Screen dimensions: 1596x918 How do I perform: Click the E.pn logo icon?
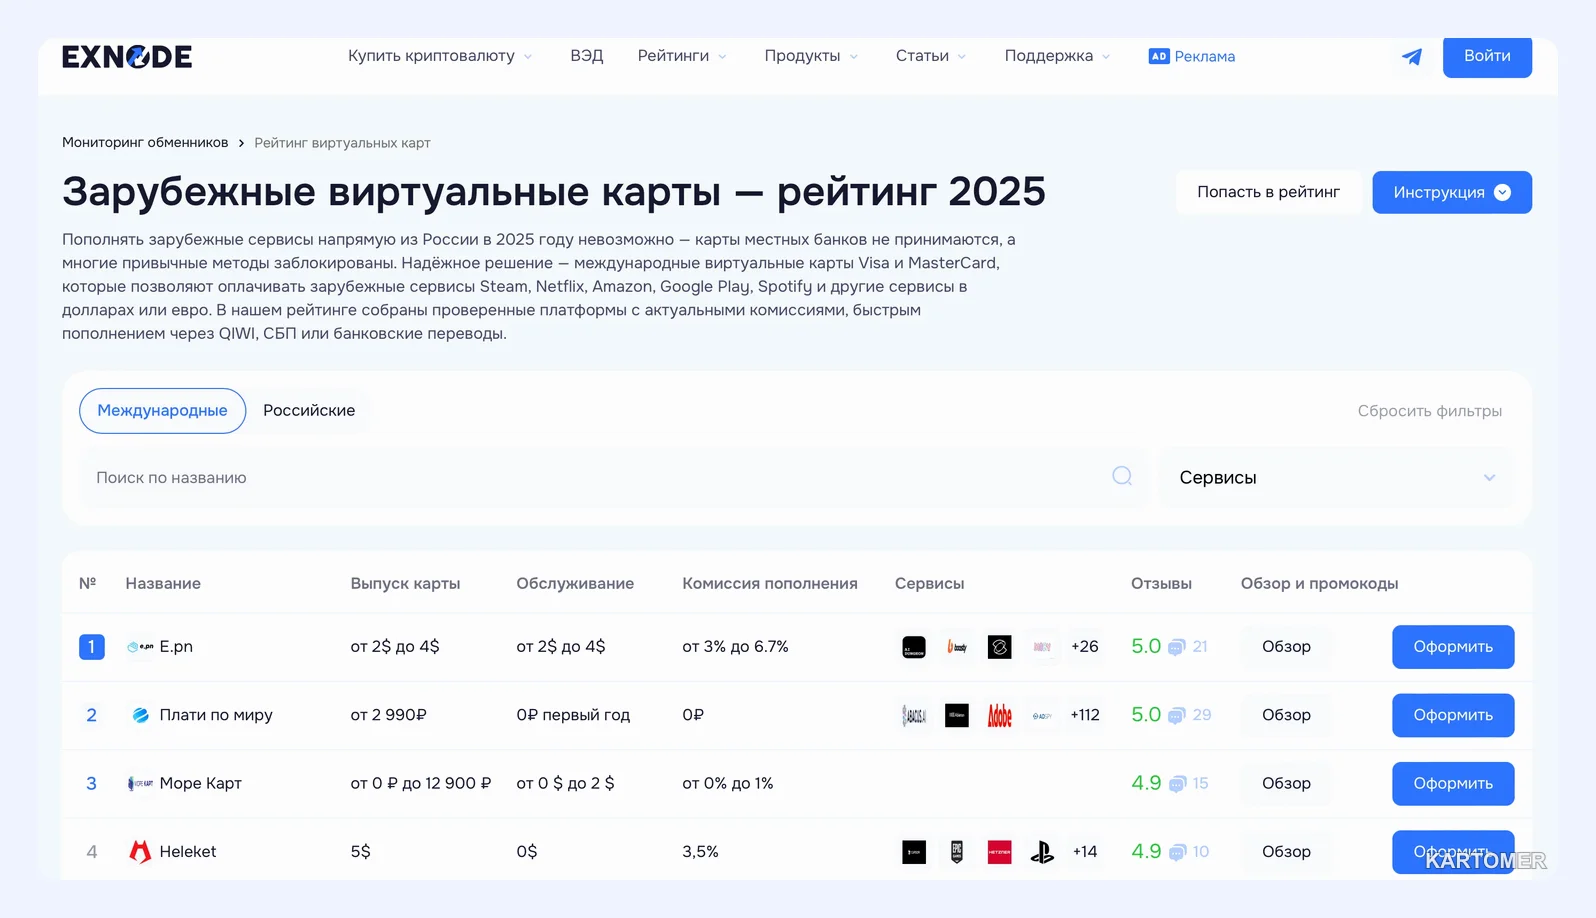[x=140, y=647]
